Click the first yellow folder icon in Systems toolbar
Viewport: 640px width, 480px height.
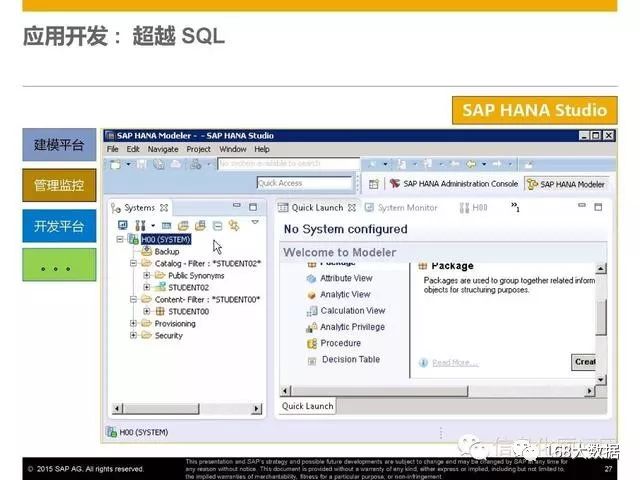183,225
